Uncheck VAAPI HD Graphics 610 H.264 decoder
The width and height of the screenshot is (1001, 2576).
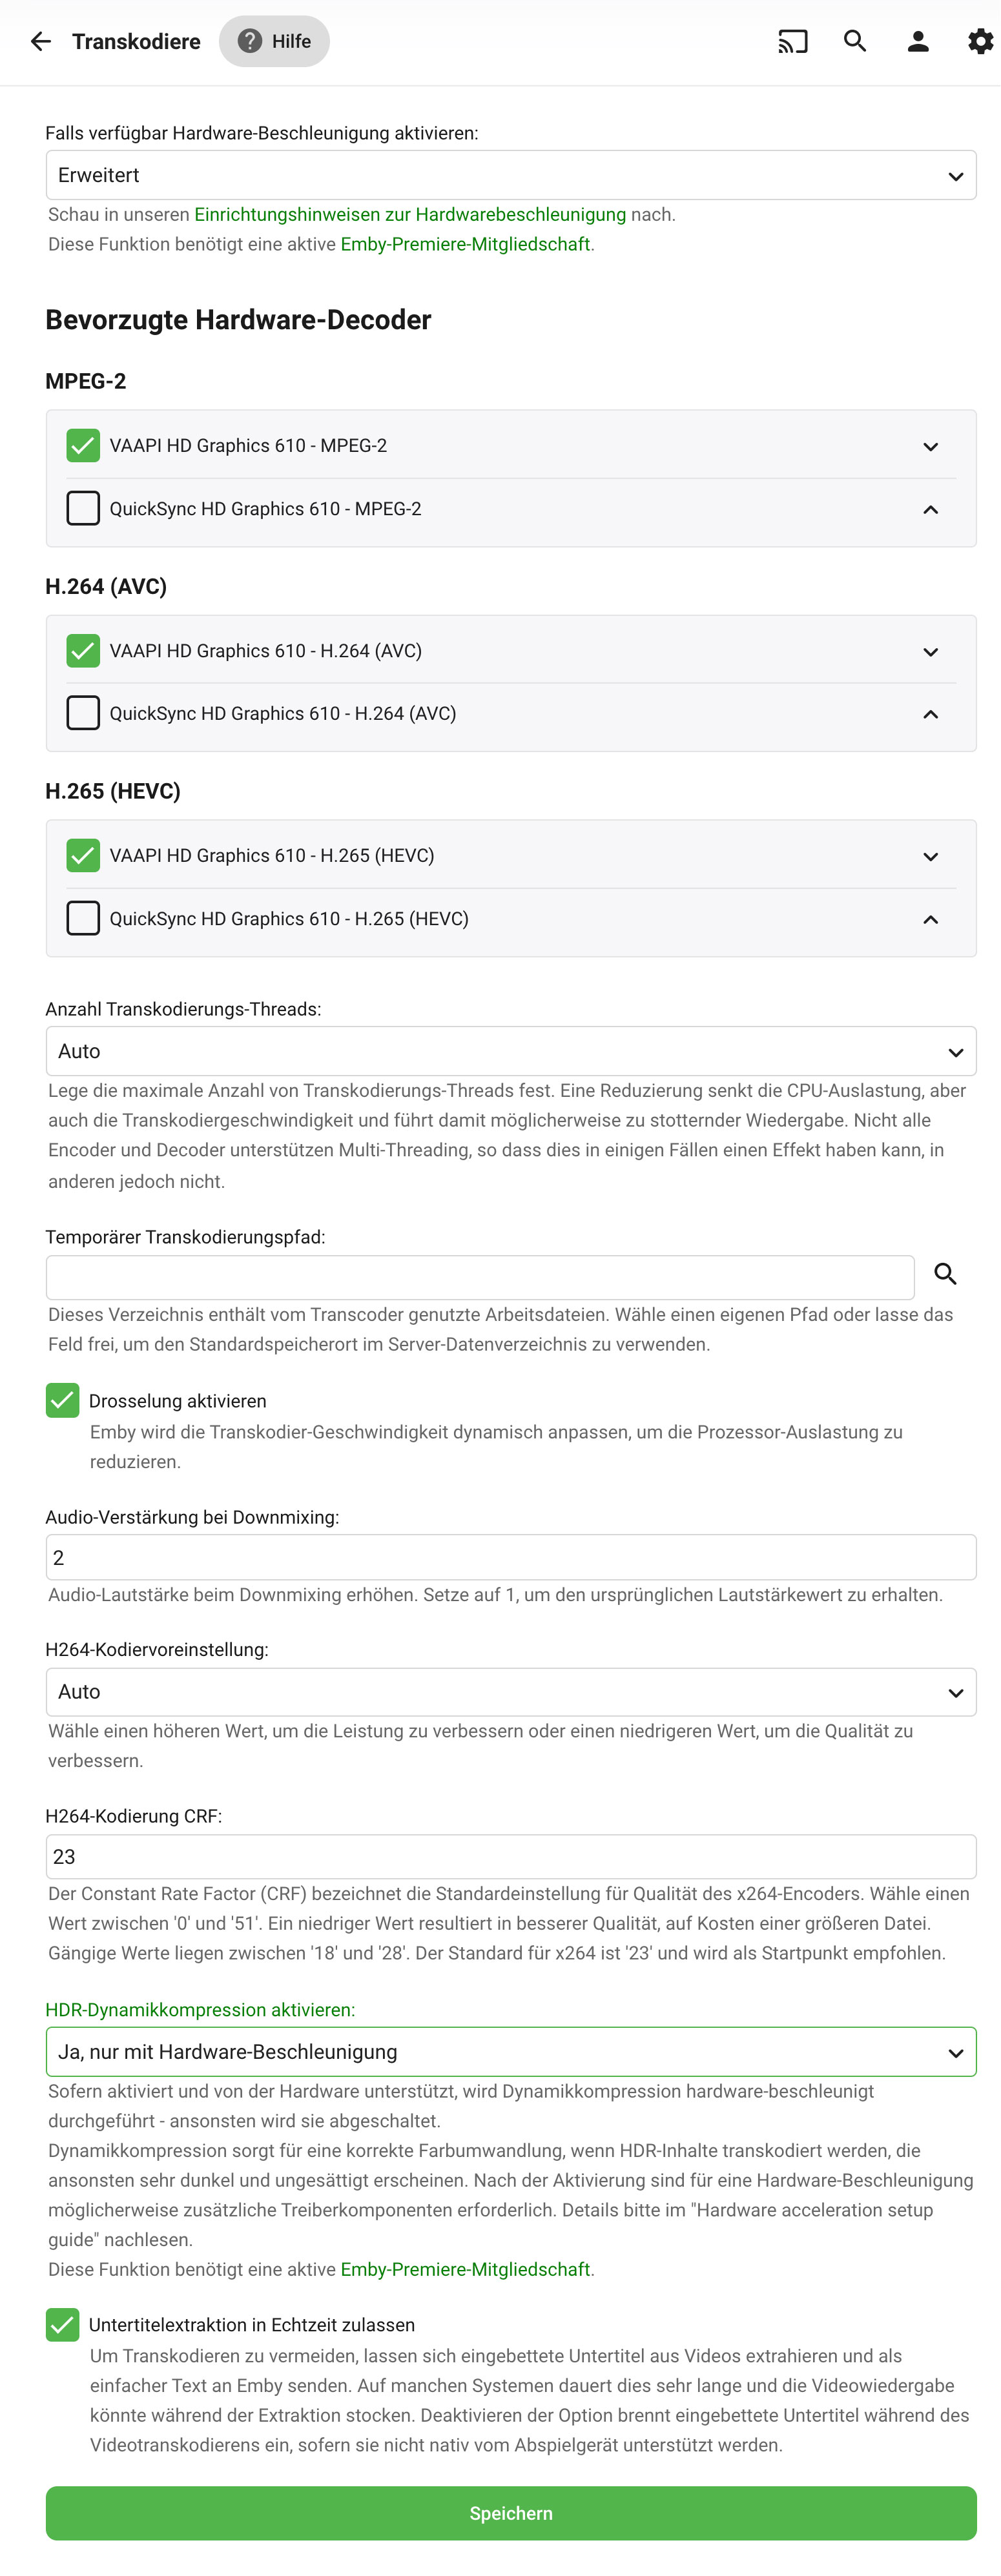coord(83,651)
